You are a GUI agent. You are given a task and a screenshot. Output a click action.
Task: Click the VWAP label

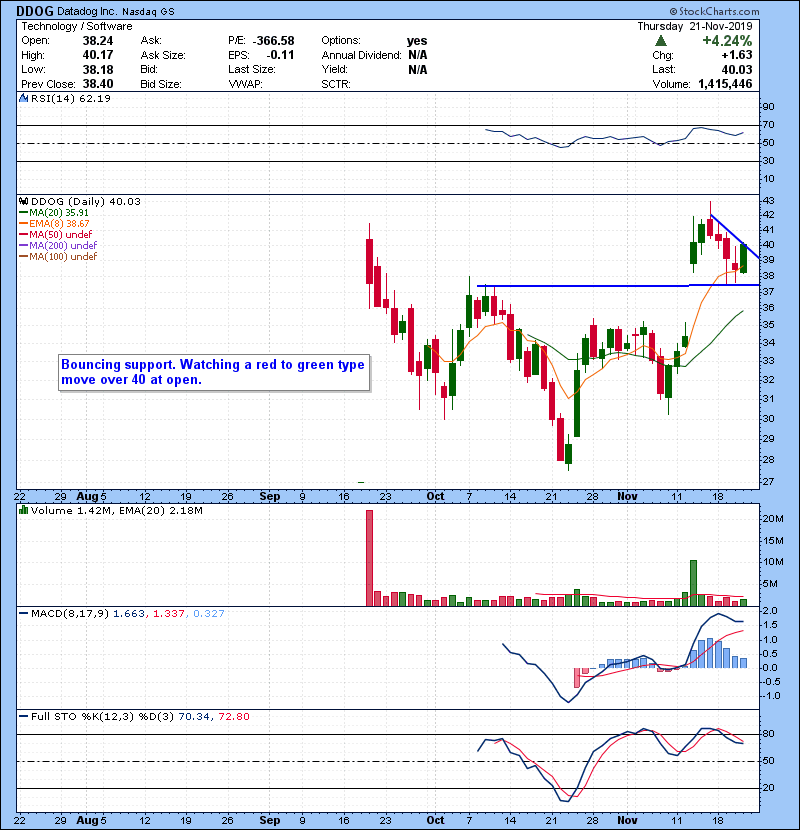[245, 84]
